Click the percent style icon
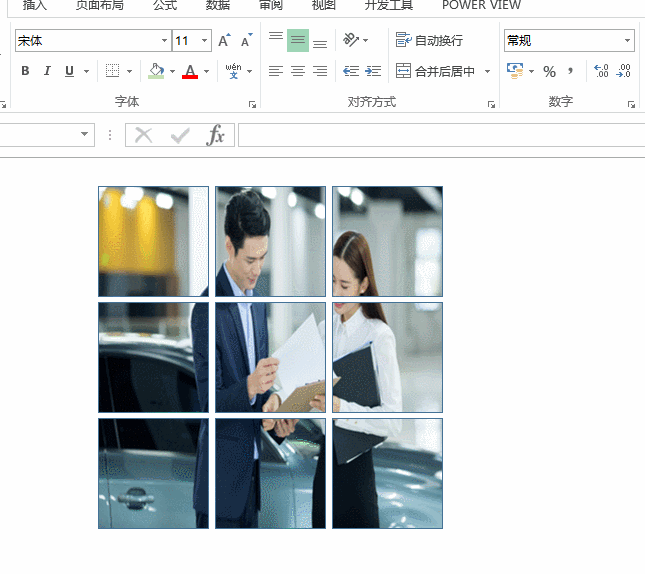This screenshot has width=645, height=574. [x=549, y=71]
